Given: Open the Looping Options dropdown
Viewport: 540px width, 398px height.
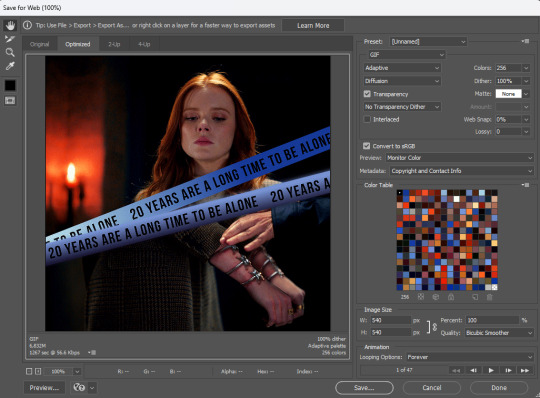Looking at the screenshot, I should click(470, 357).
